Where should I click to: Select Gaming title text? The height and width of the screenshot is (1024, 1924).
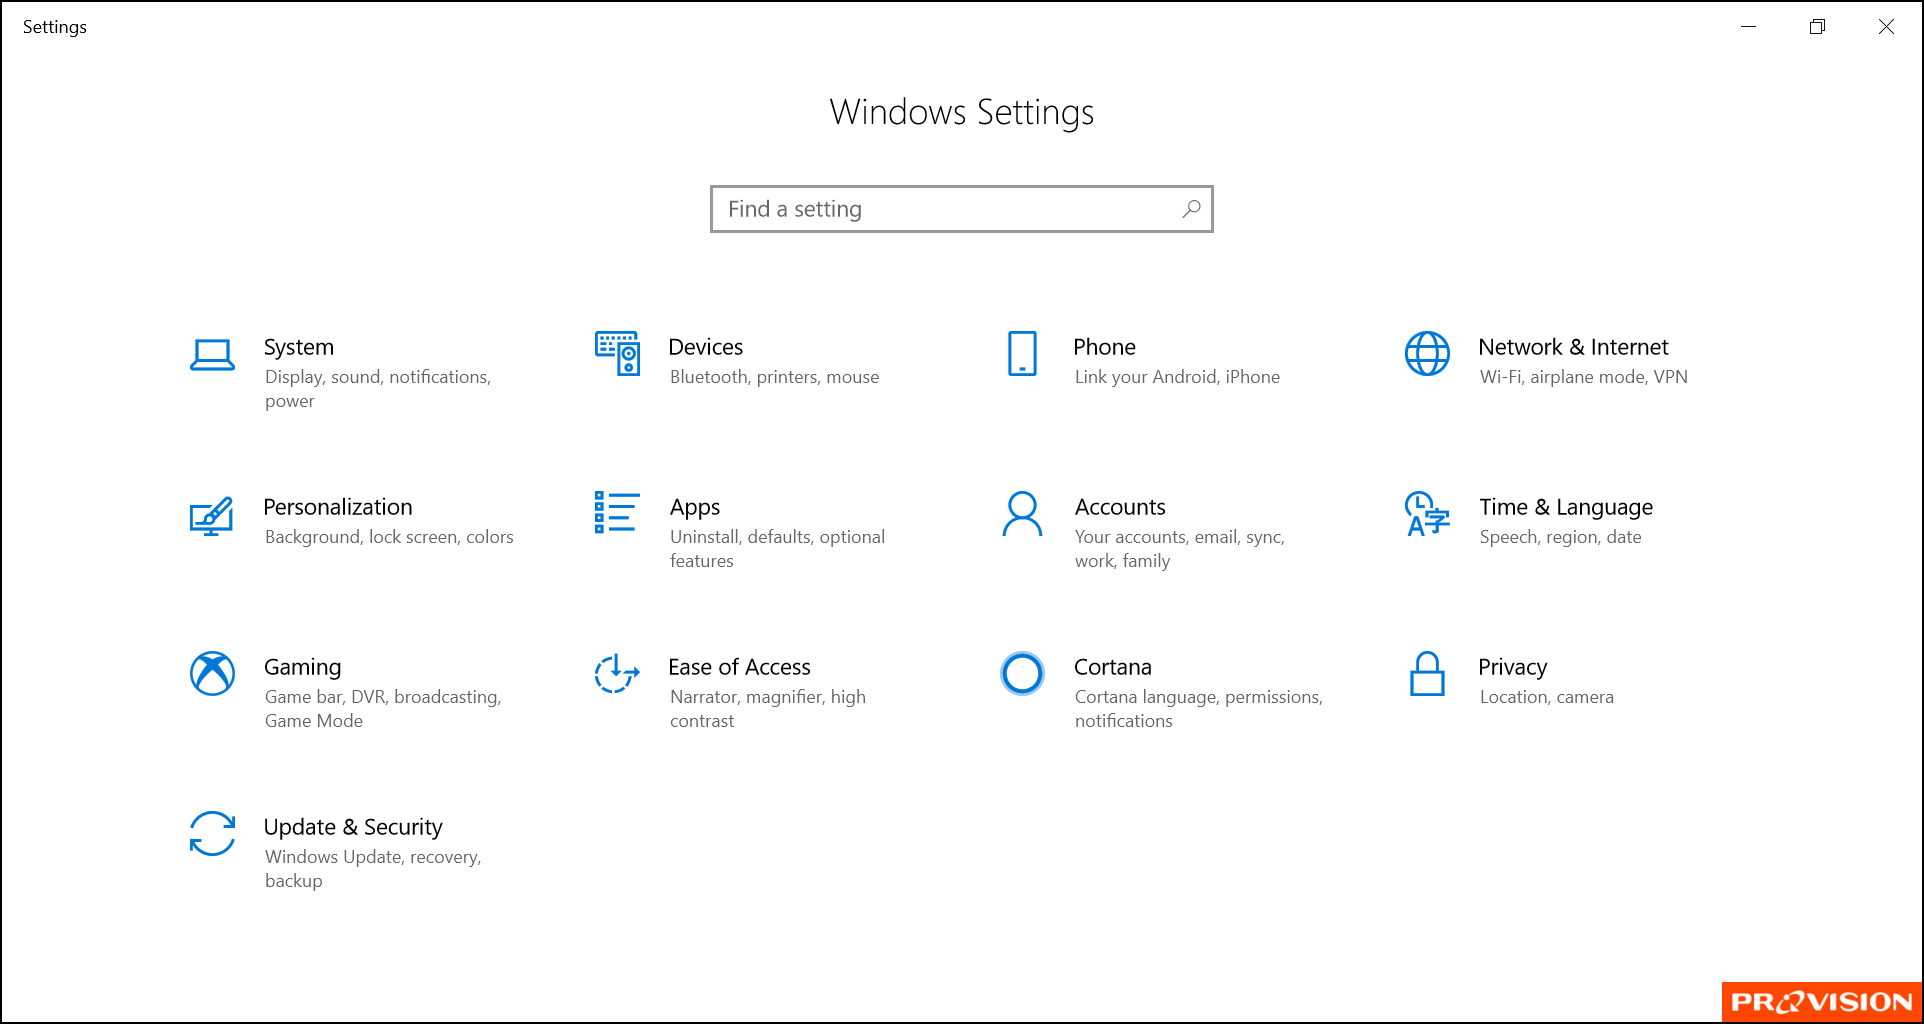coord(303,667)
